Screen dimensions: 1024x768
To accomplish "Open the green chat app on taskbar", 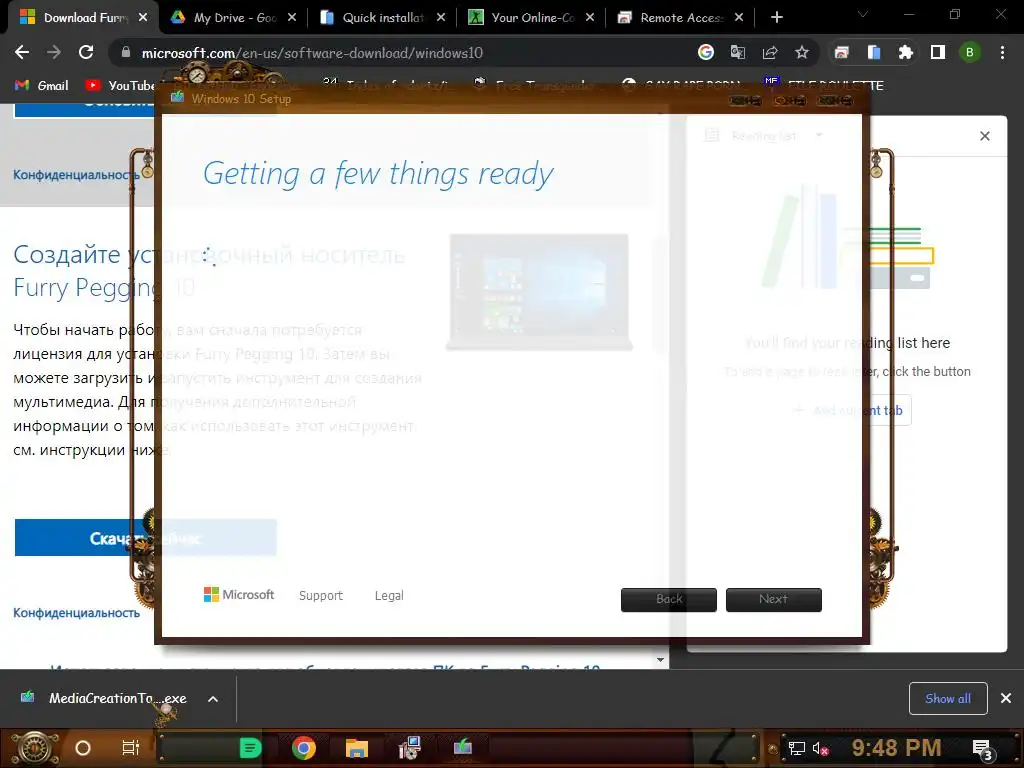I will [250, 748].
